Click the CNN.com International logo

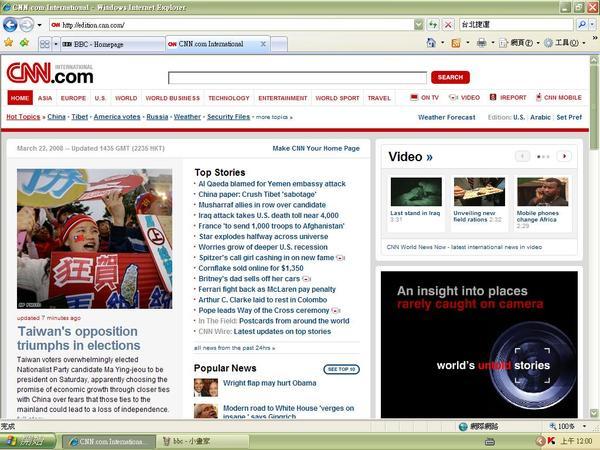(50, 73)
